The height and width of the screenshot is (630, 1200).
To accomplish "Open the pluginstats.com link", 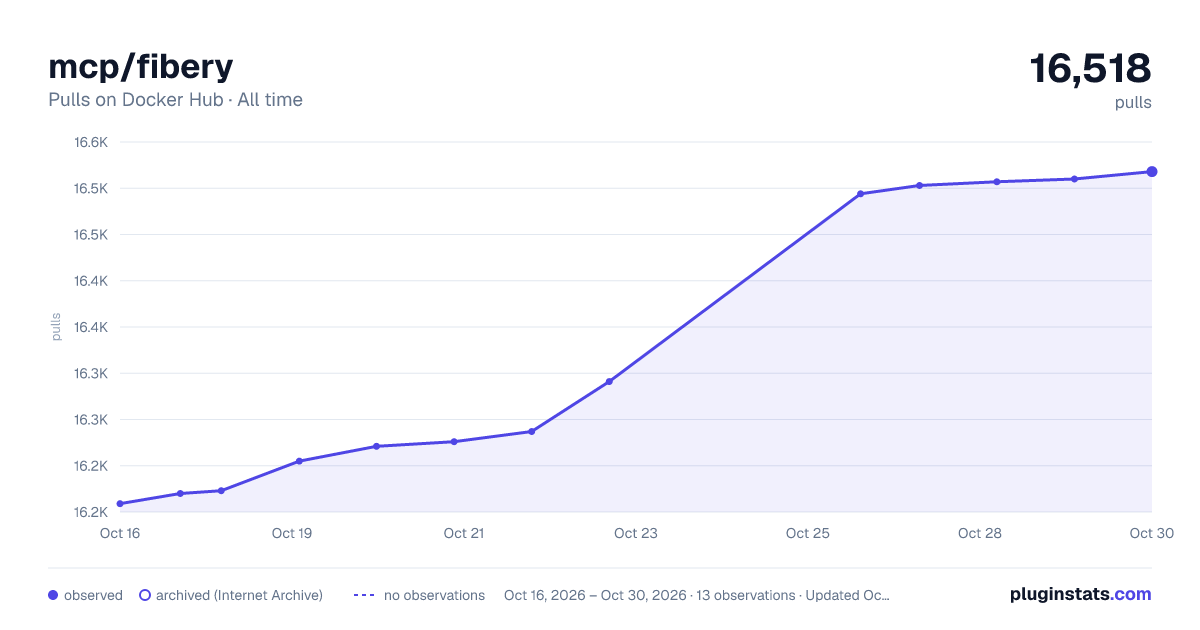I will pyautogui.click(x=1081, y=594).
